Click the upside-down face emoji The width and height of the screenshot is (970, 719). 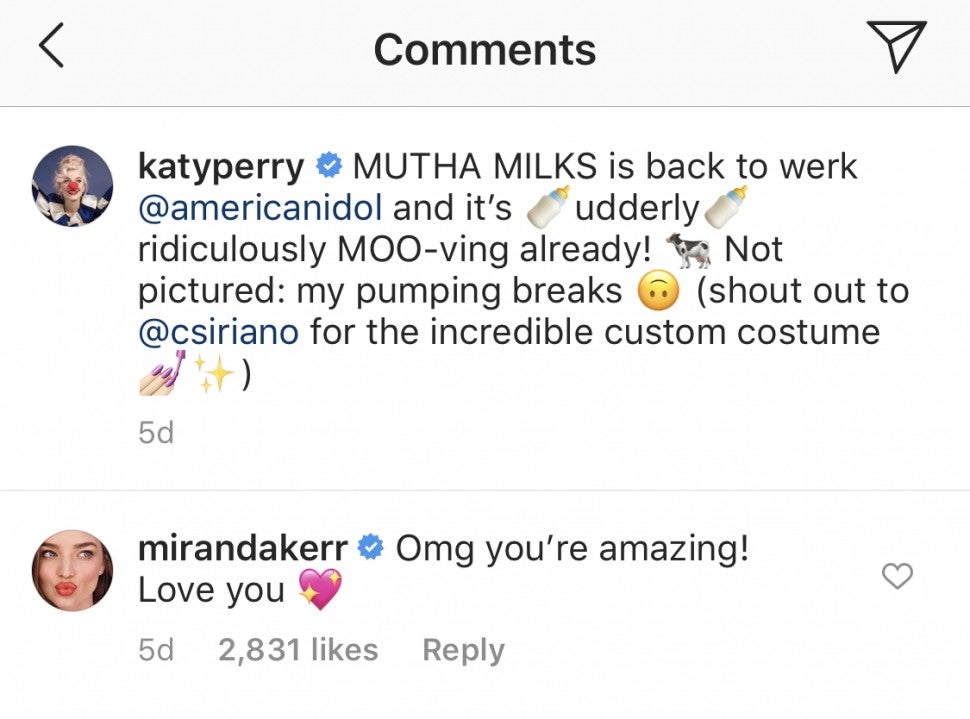[x=658, y=291]
